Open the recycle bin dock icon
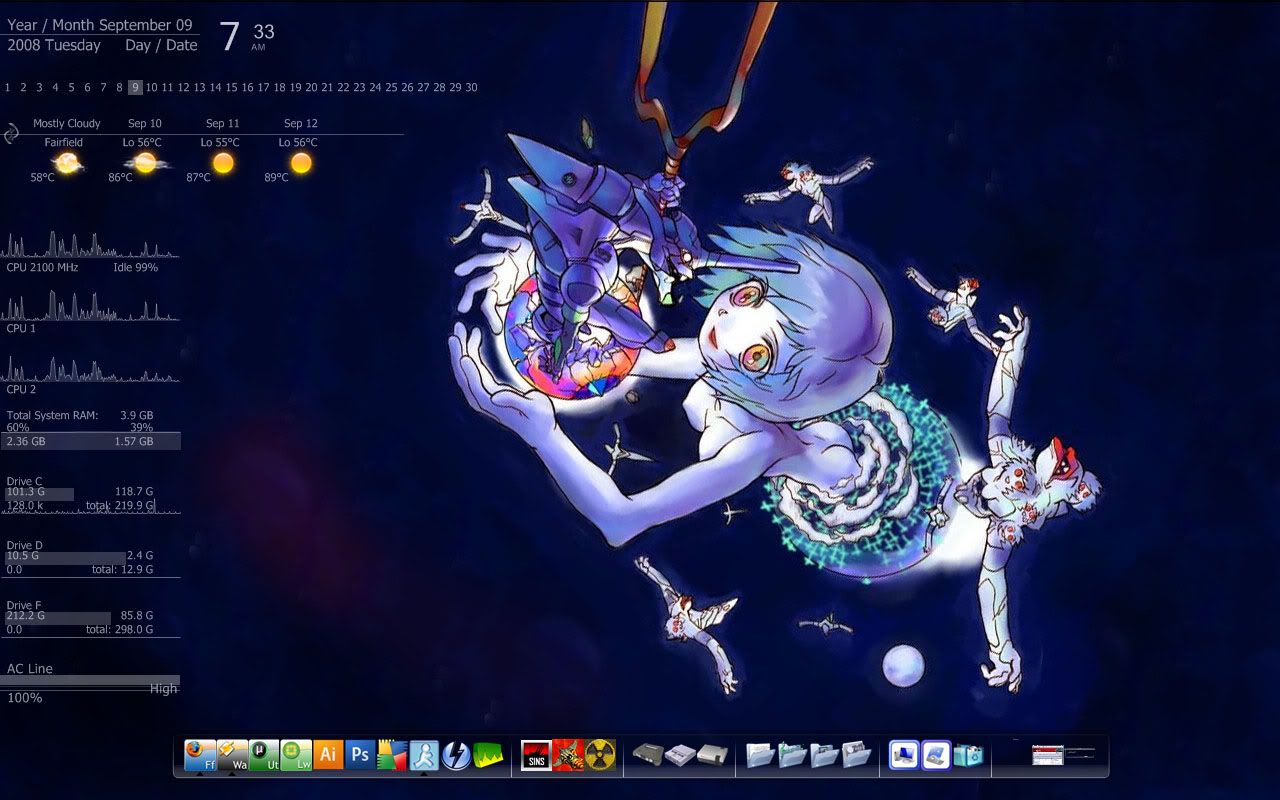This screenshot has height=800, width=1280. 968,755
